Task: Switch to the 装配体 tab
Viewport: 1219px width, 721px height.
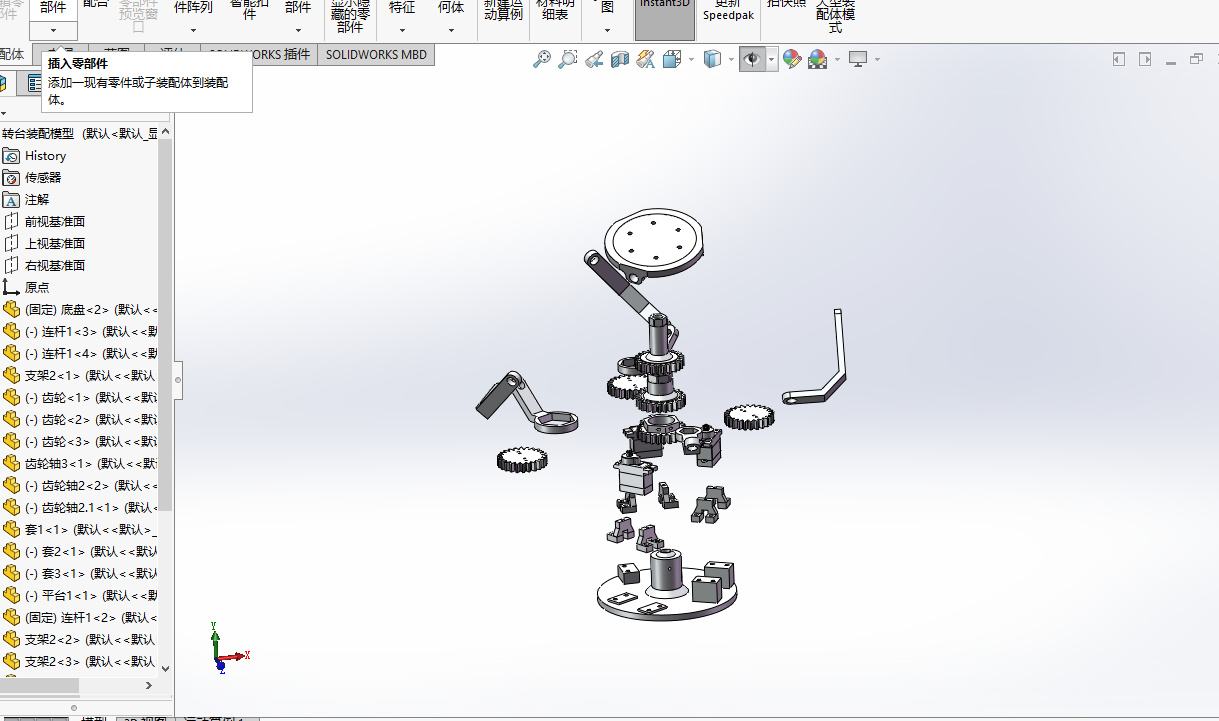Action: 13,55
